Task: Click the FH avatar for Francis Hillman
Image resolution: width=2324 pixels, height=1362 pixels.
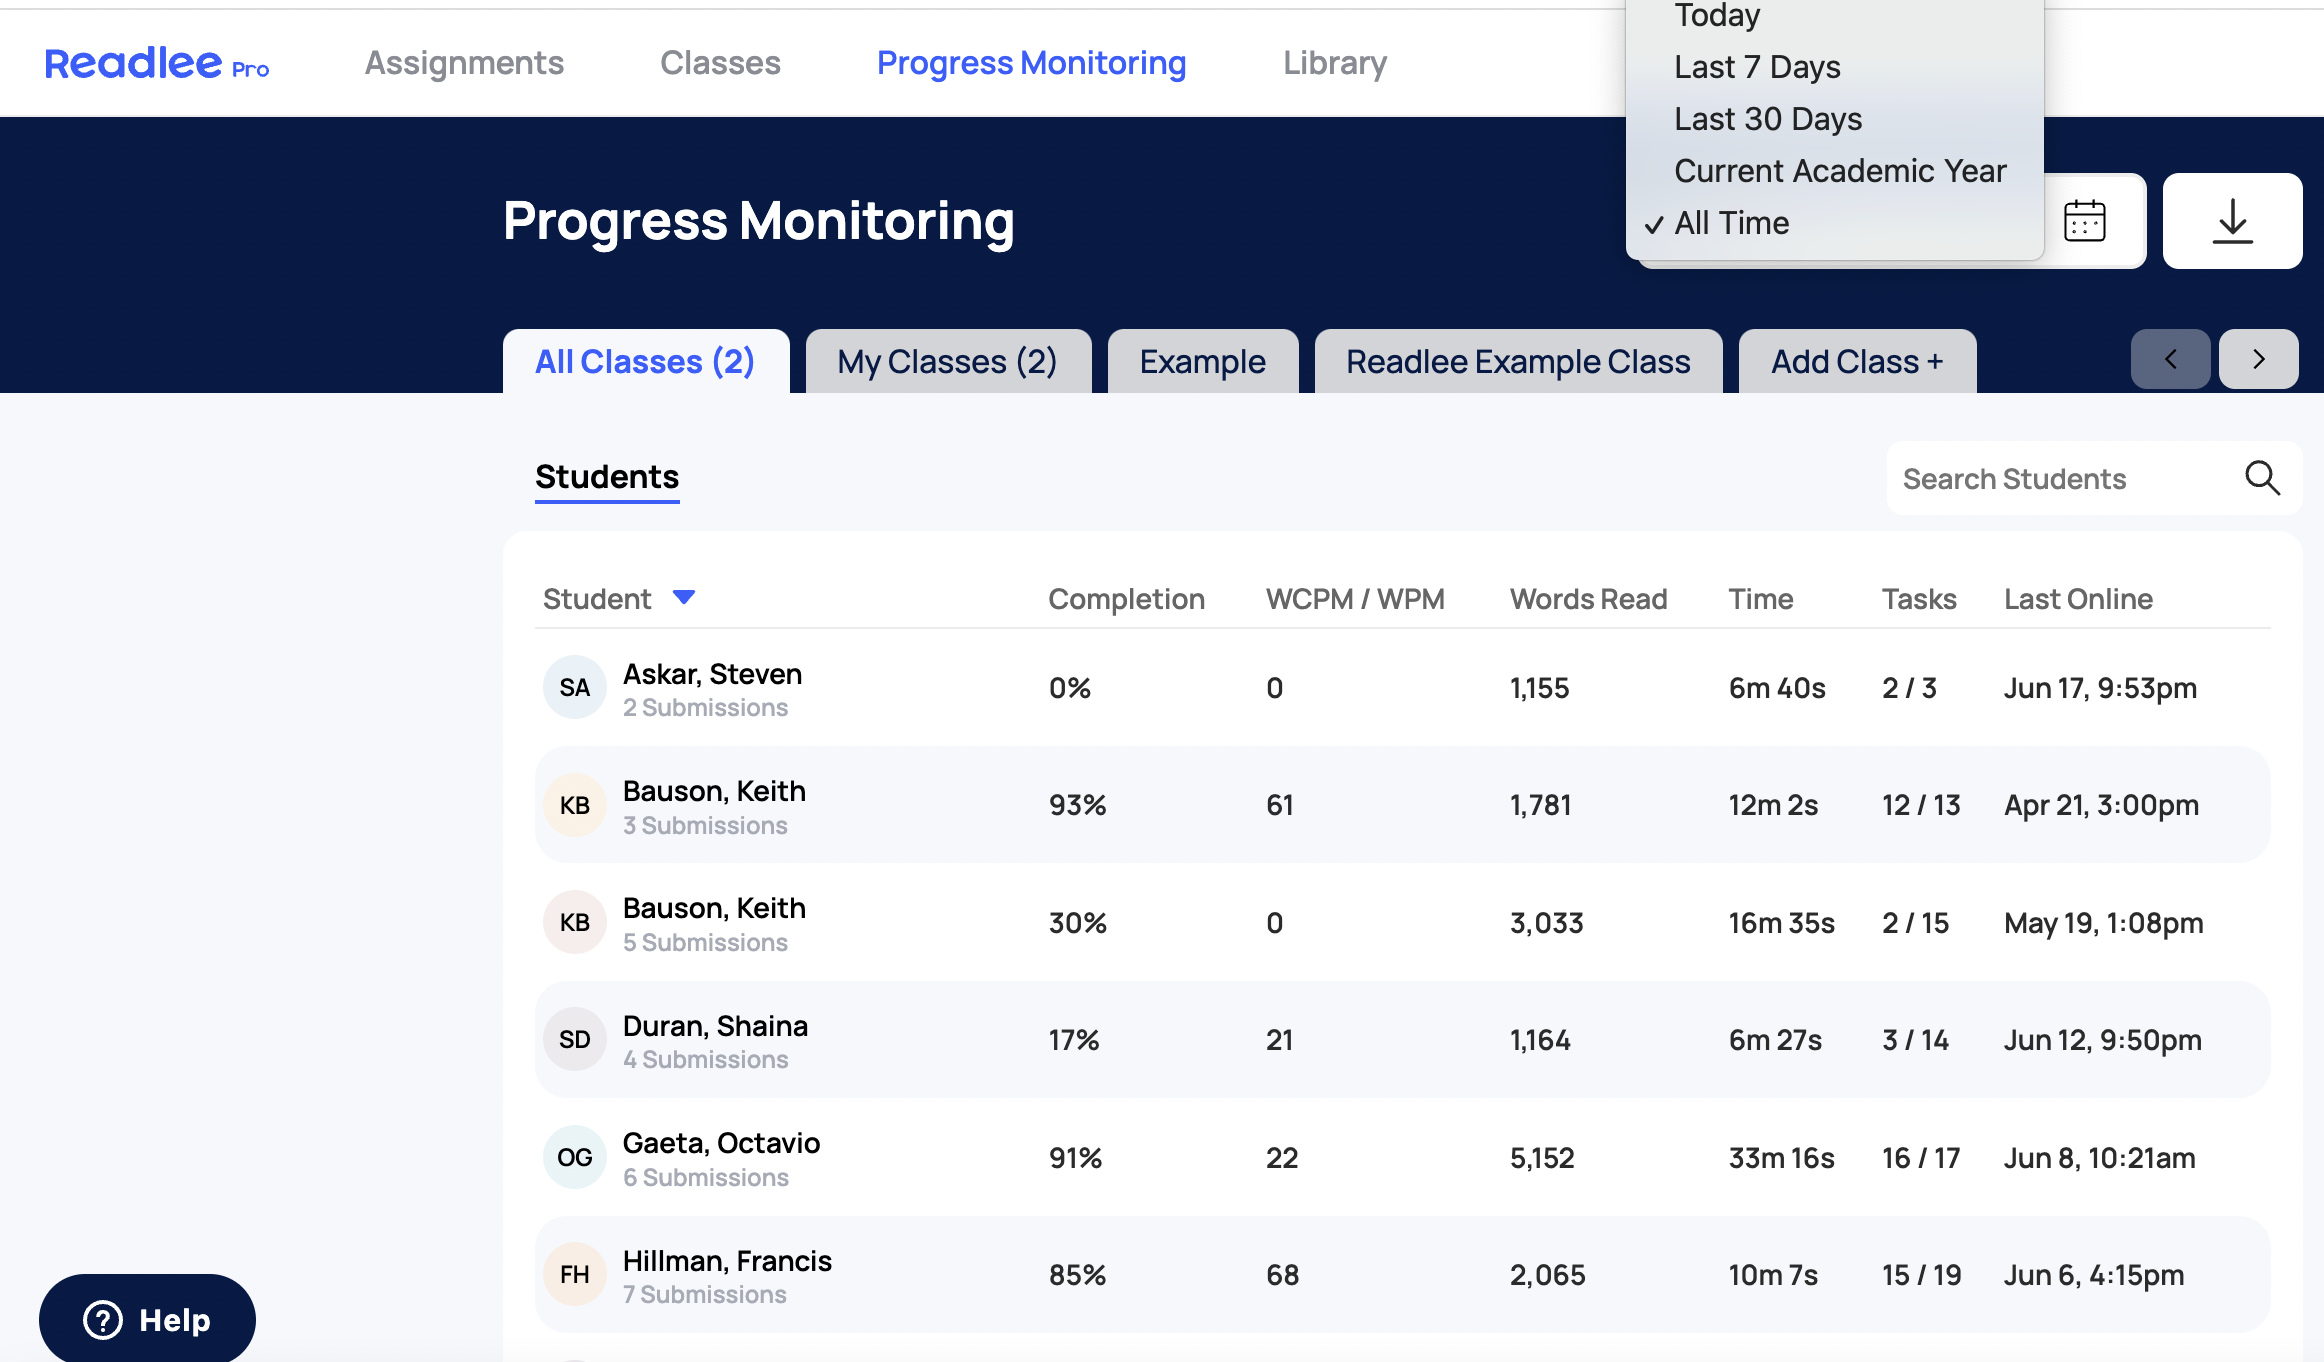Action: point(574,1275)
